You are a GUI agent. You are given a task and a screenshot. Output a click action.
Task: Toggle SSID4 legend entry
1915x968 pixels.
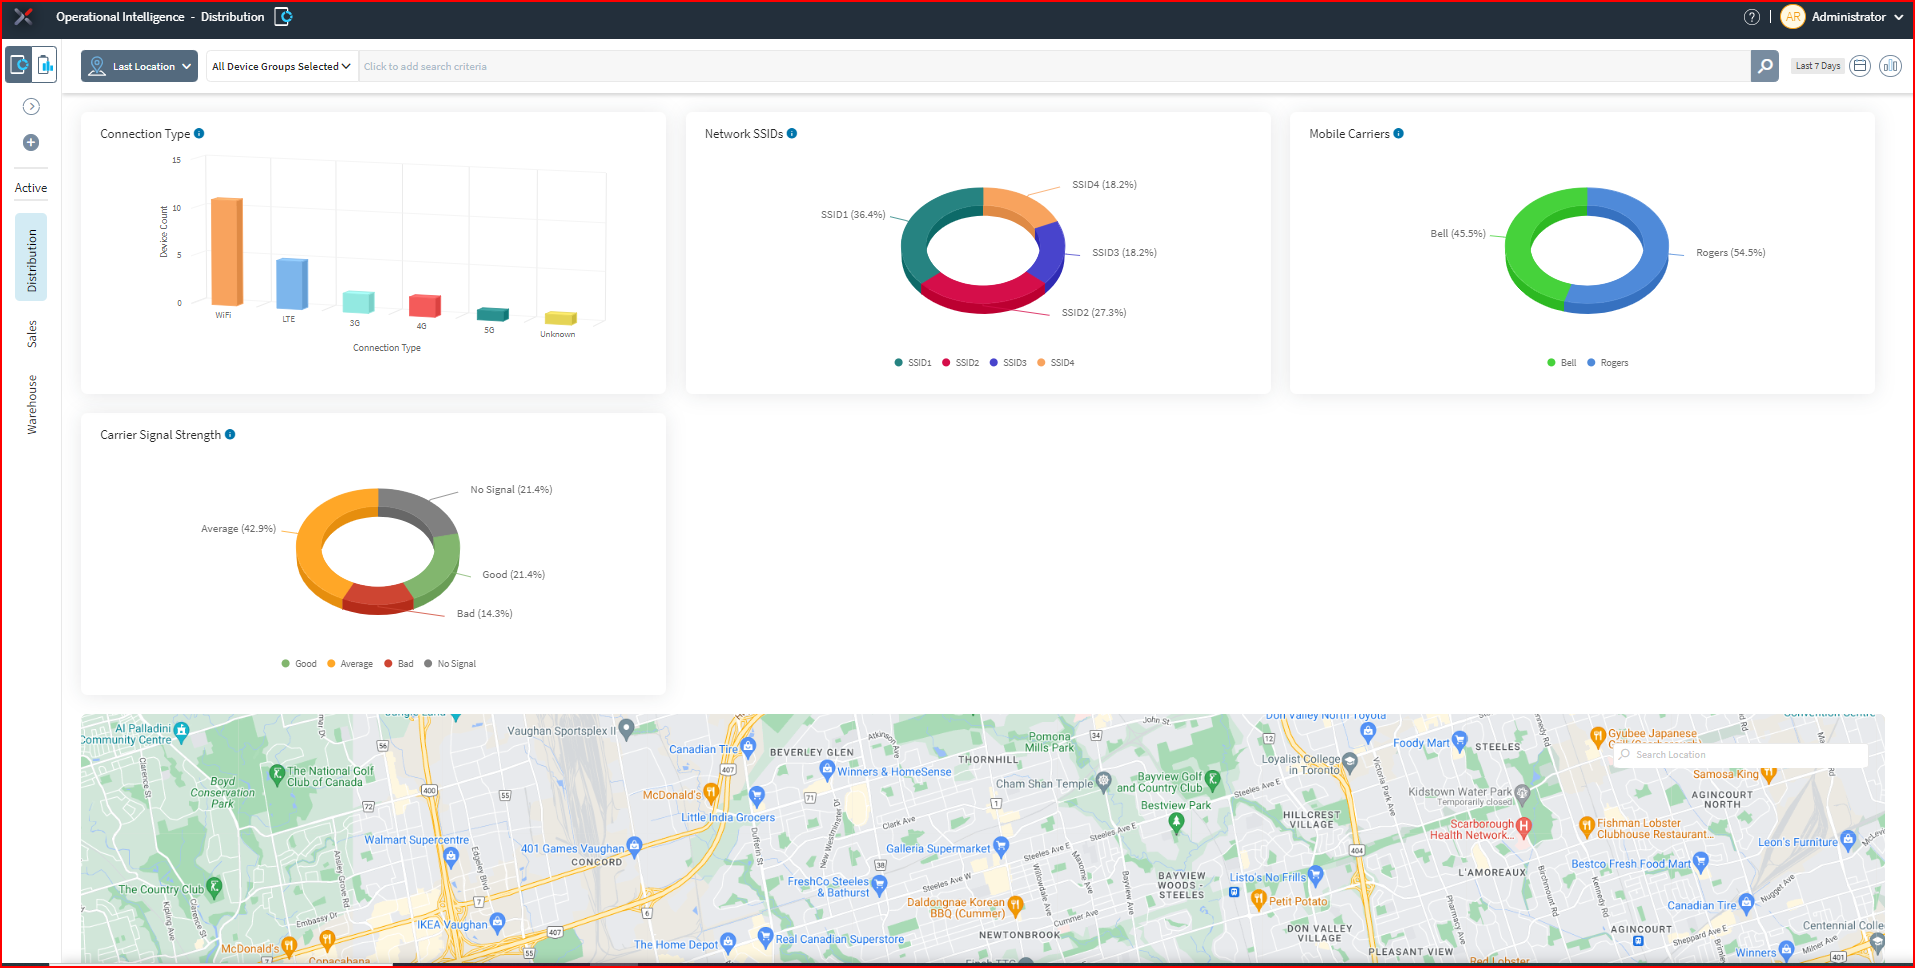click(1056, 363)
